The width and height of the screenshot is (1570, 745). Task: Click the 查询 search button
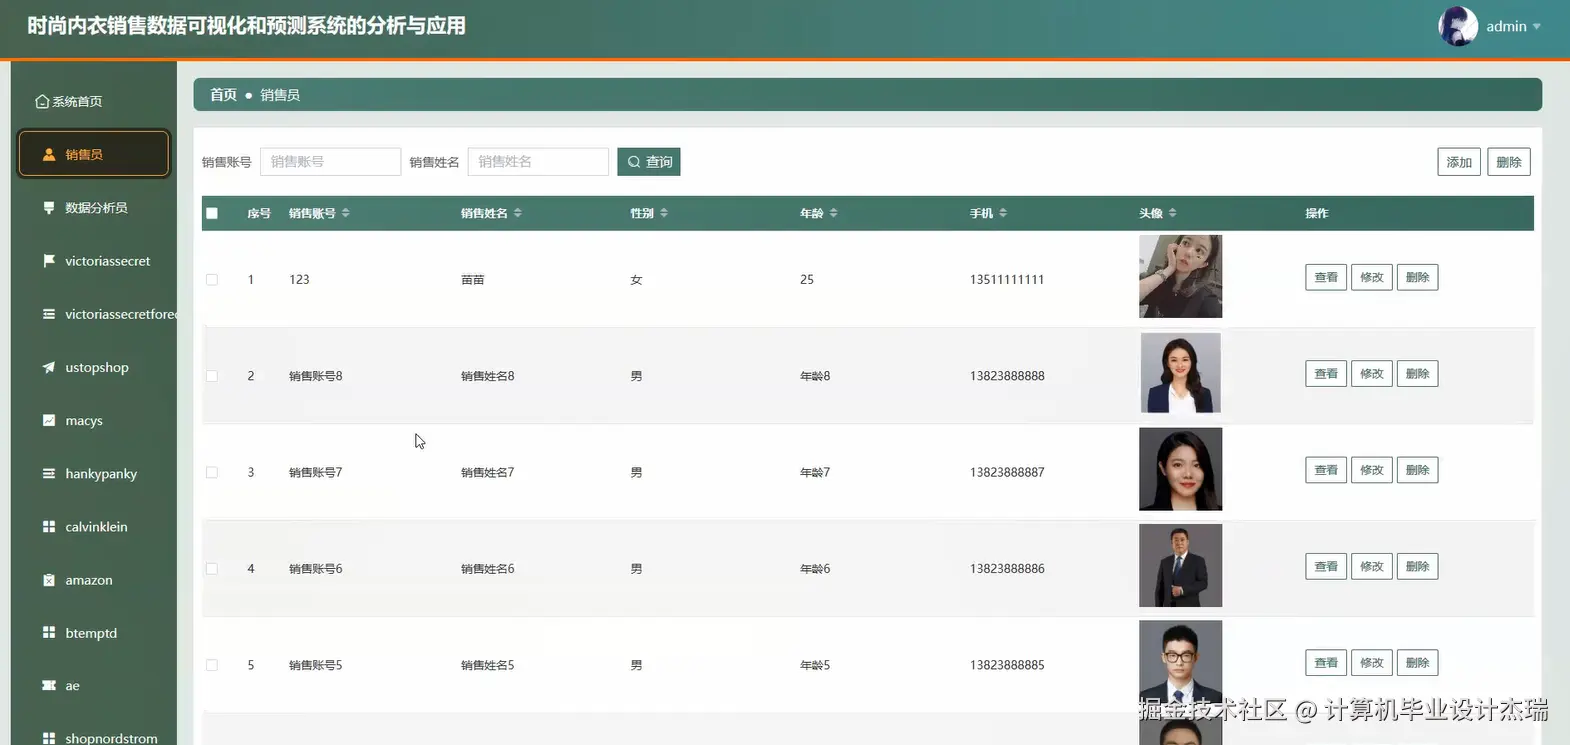649,162
